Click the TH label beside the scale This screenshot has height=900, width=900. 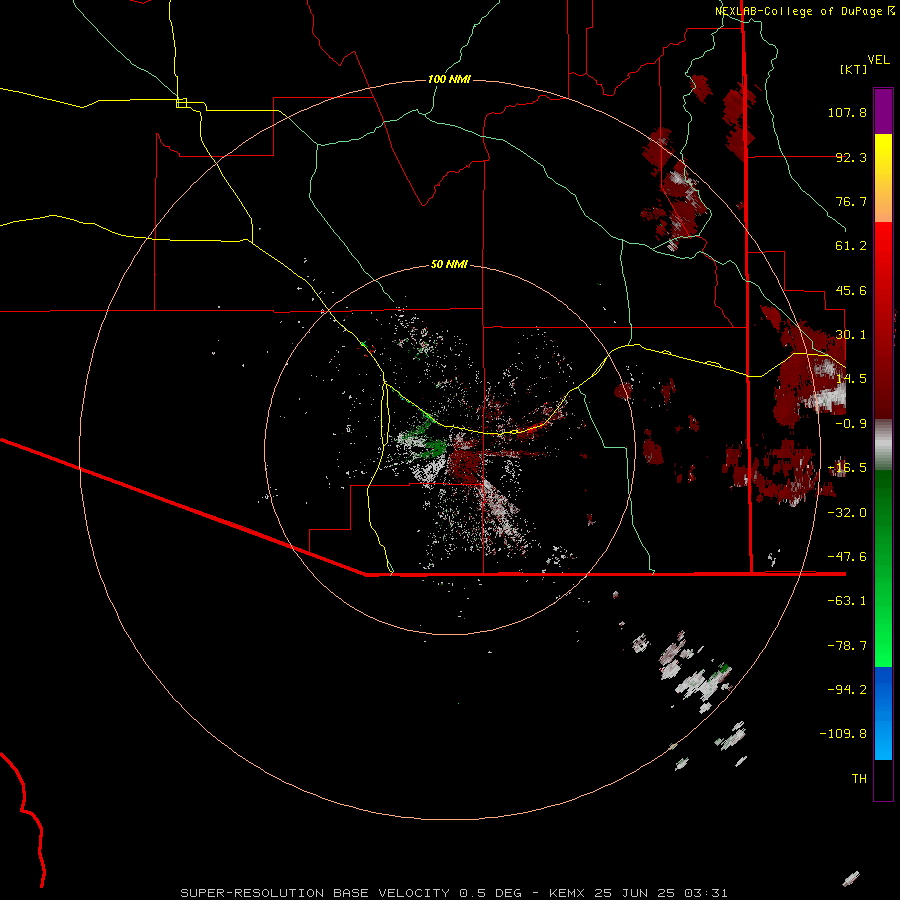(859, 779)
